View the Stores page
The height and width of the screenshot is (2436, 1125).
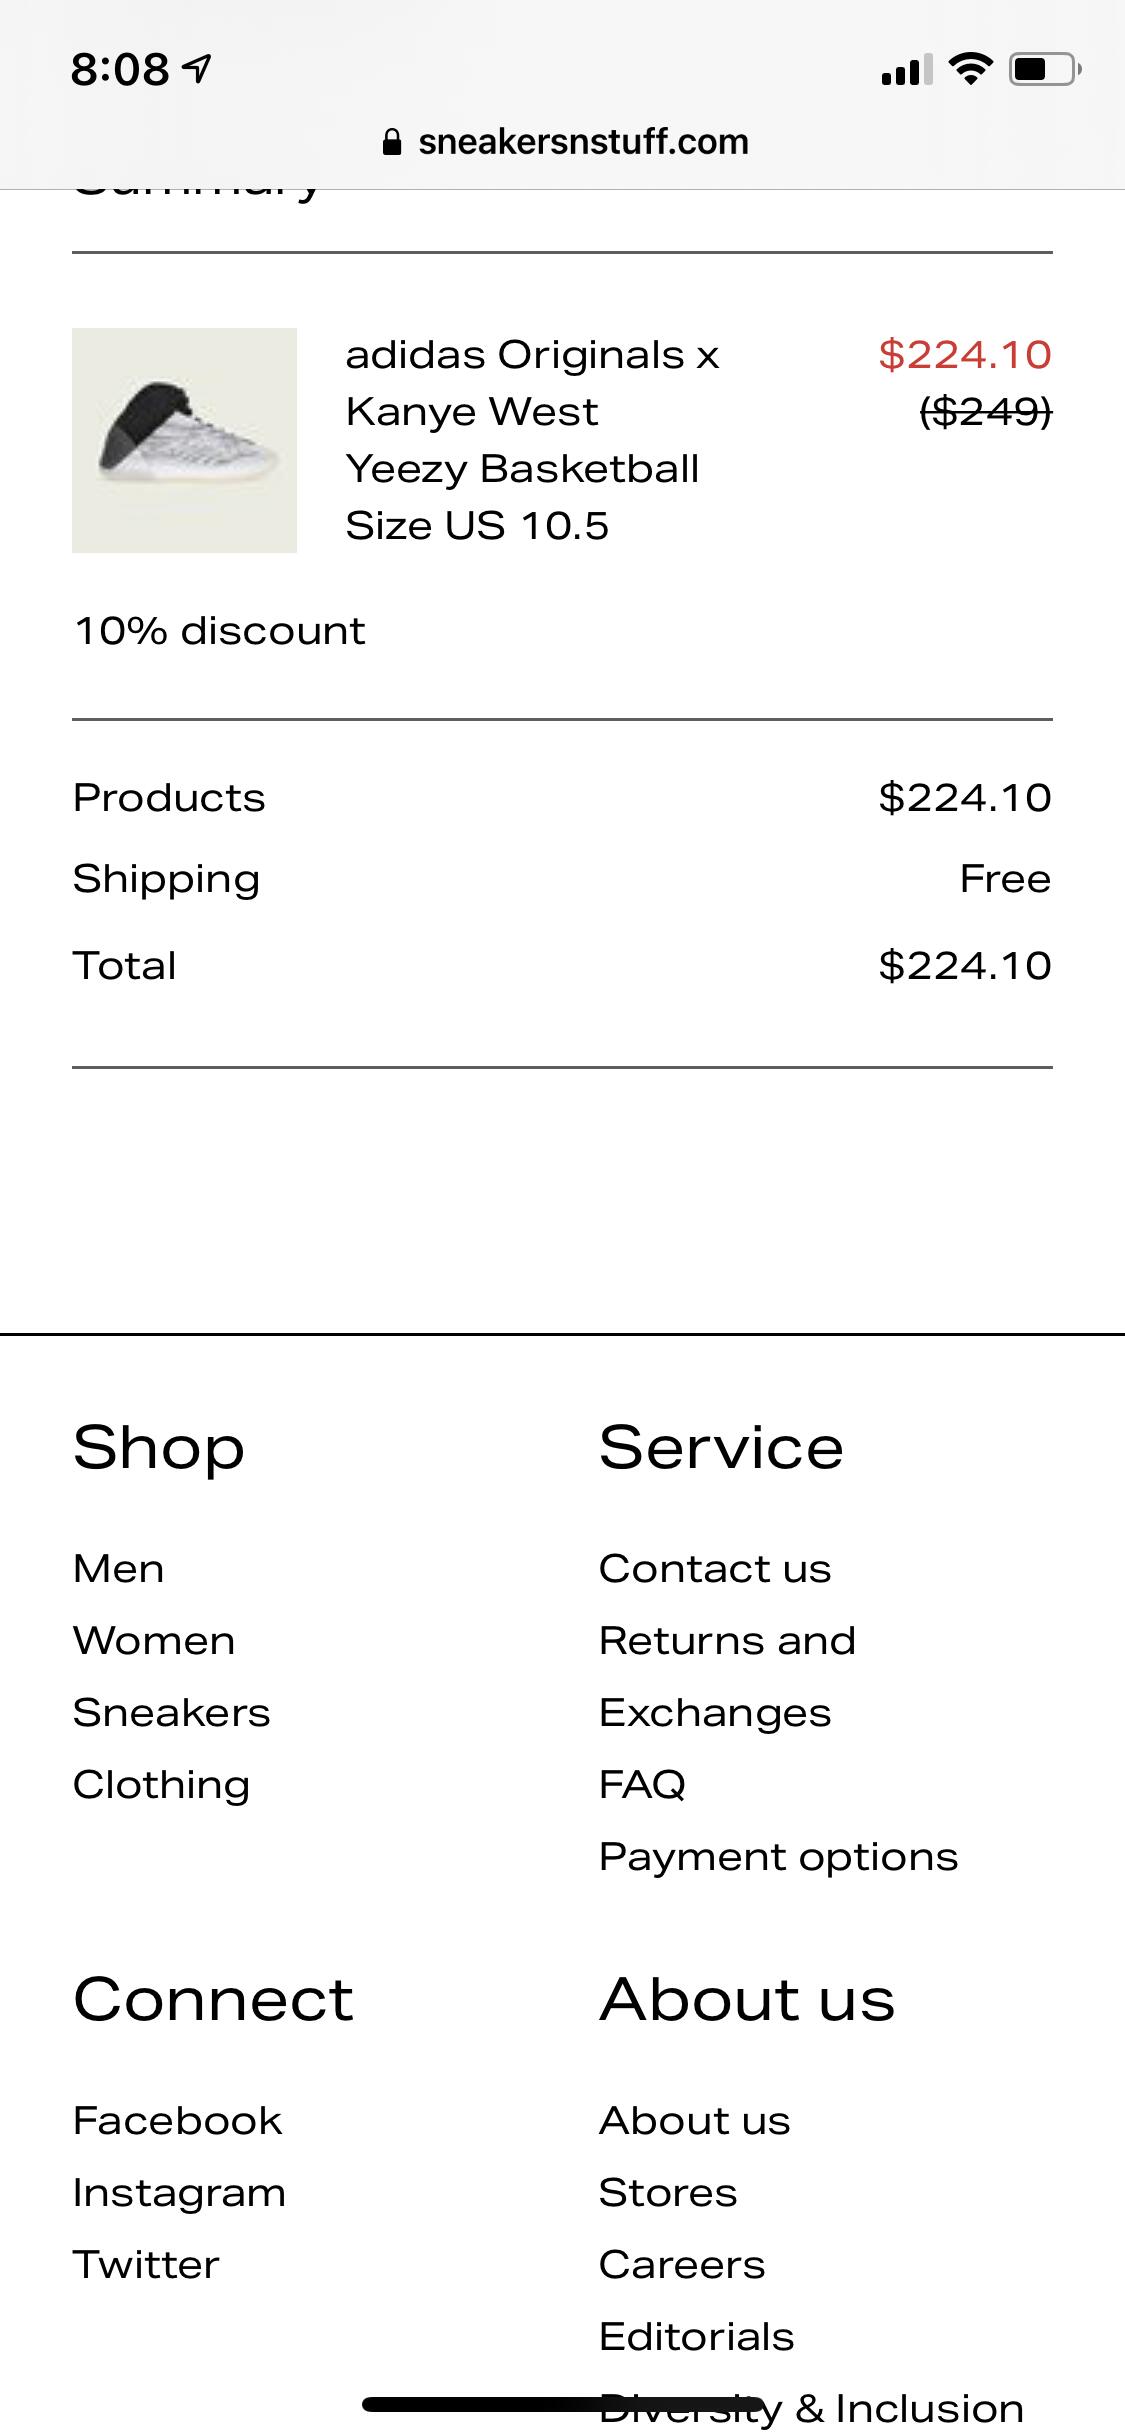(x=667, y=2193)
